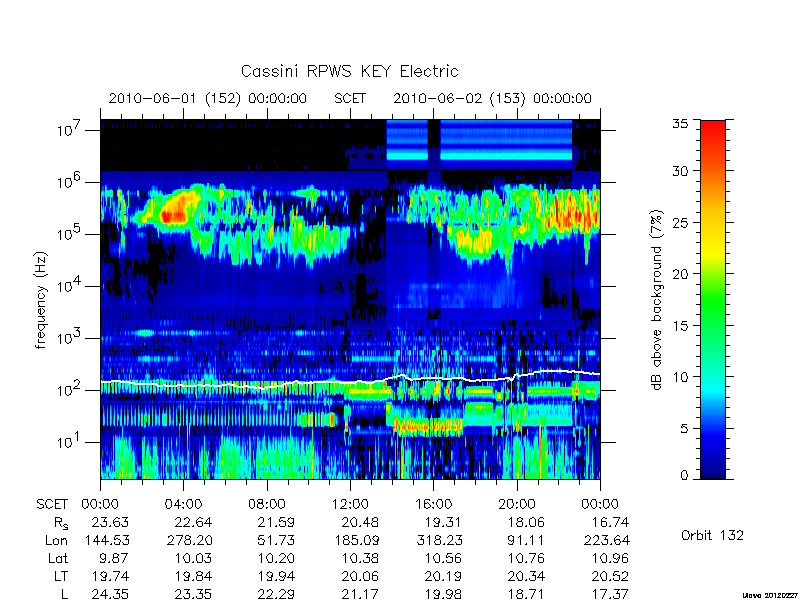Click the 10^5 frequency axis label

pos(70,234)
